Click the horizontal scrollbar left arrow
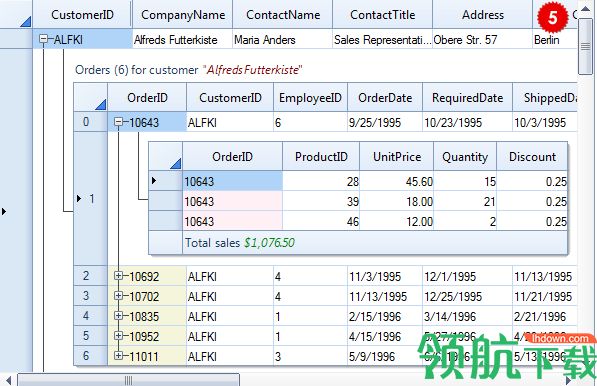Image resolution: width=597 pixels, height=386 pixels. tap(8, 380)
